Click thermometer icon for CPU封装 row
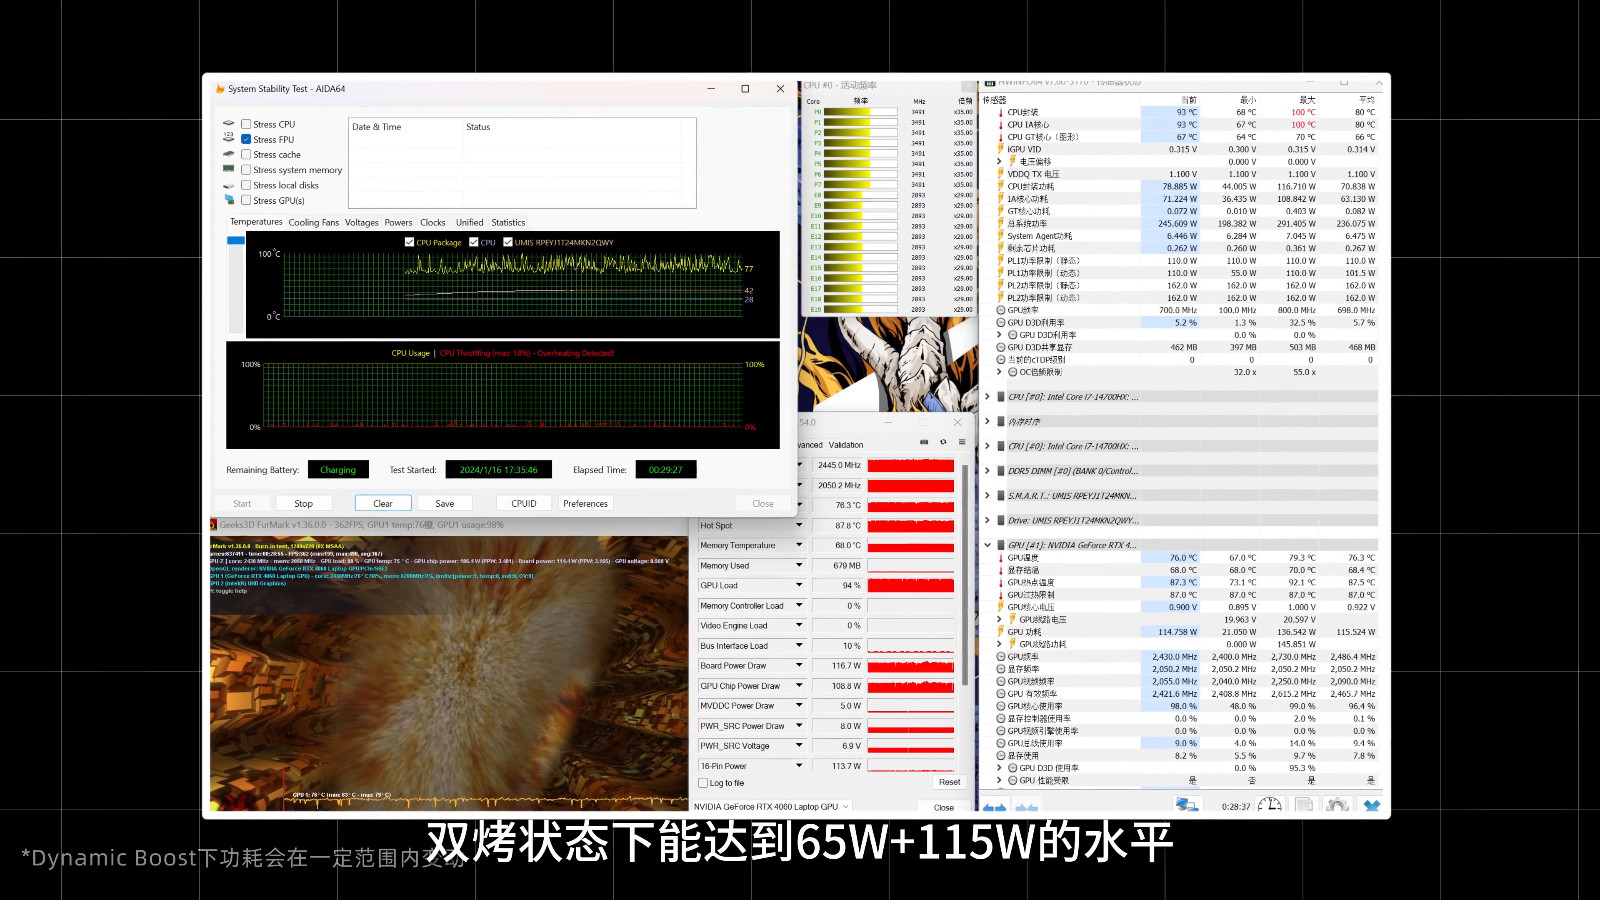 tap(1001, 112)
